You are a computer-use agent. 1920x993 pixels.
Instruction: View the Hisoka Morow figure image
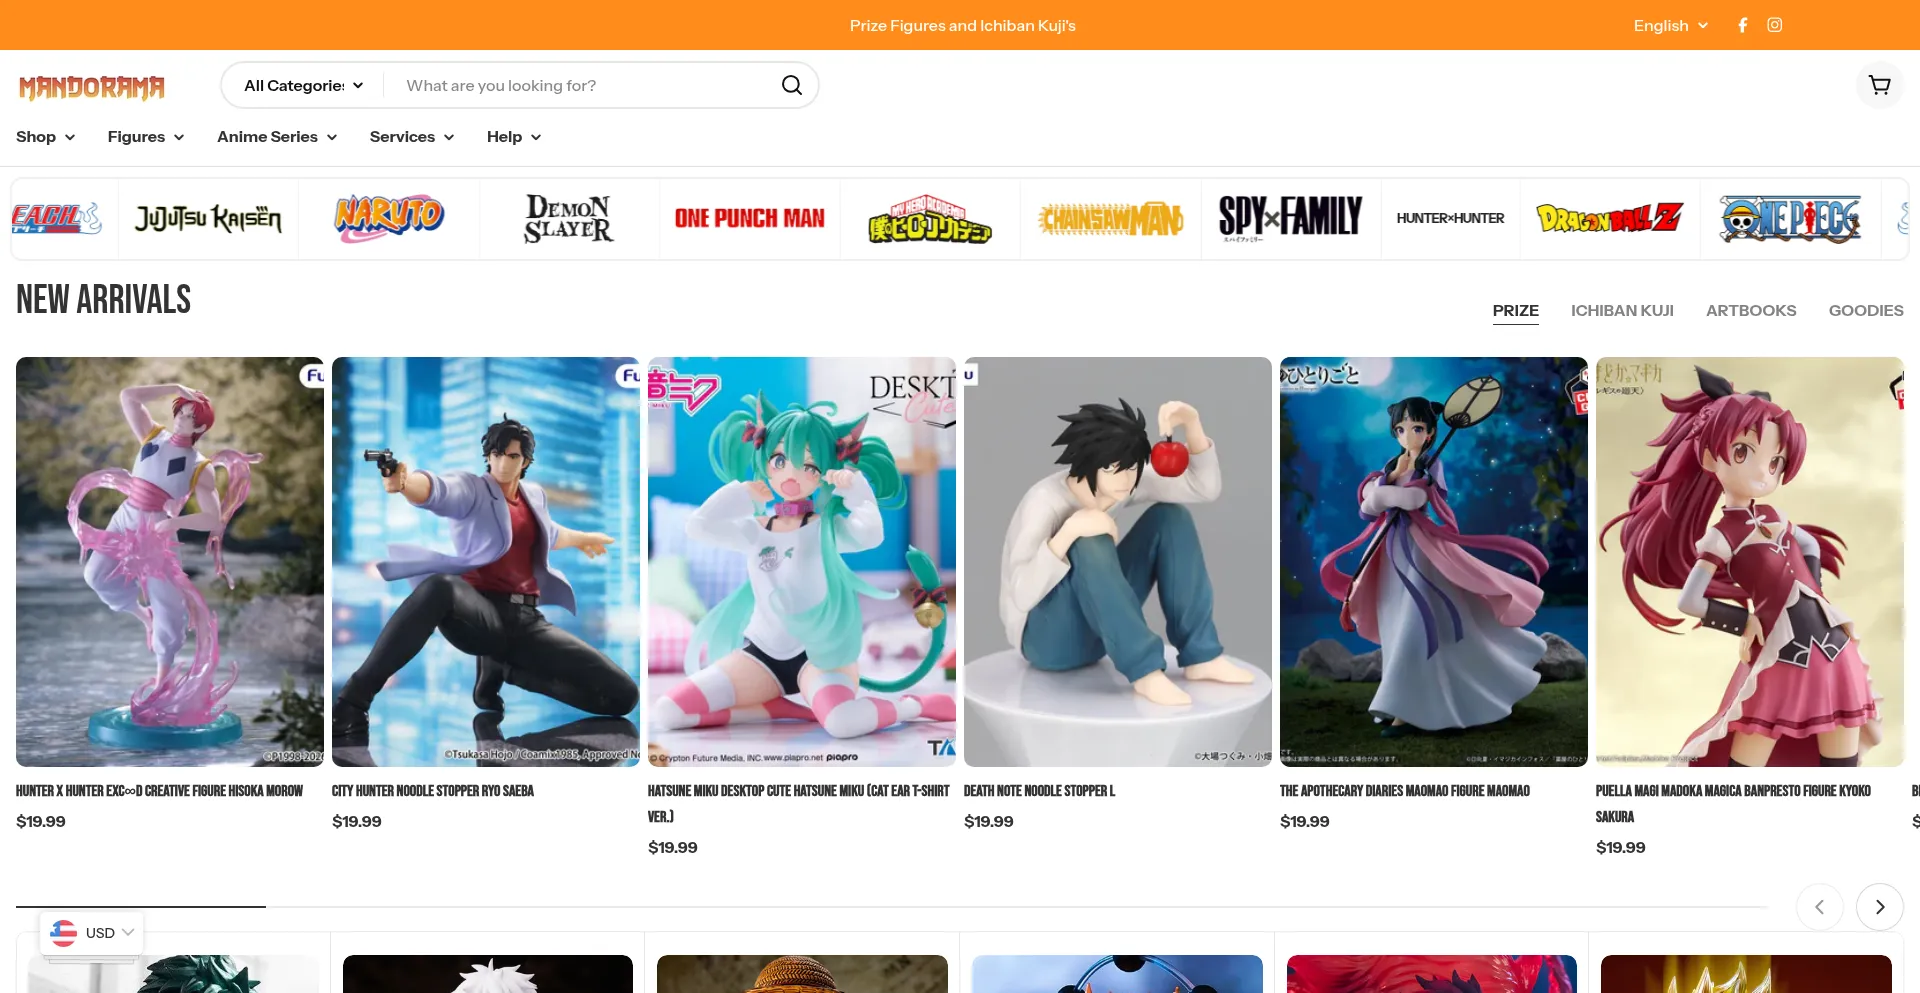[170, 562]
